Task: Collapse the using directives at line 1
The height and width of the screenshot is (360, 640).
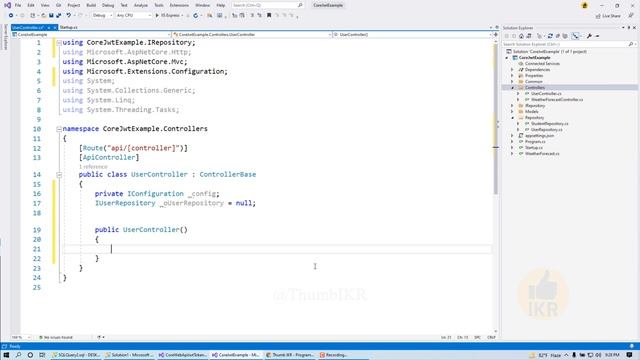Action: 59,42
